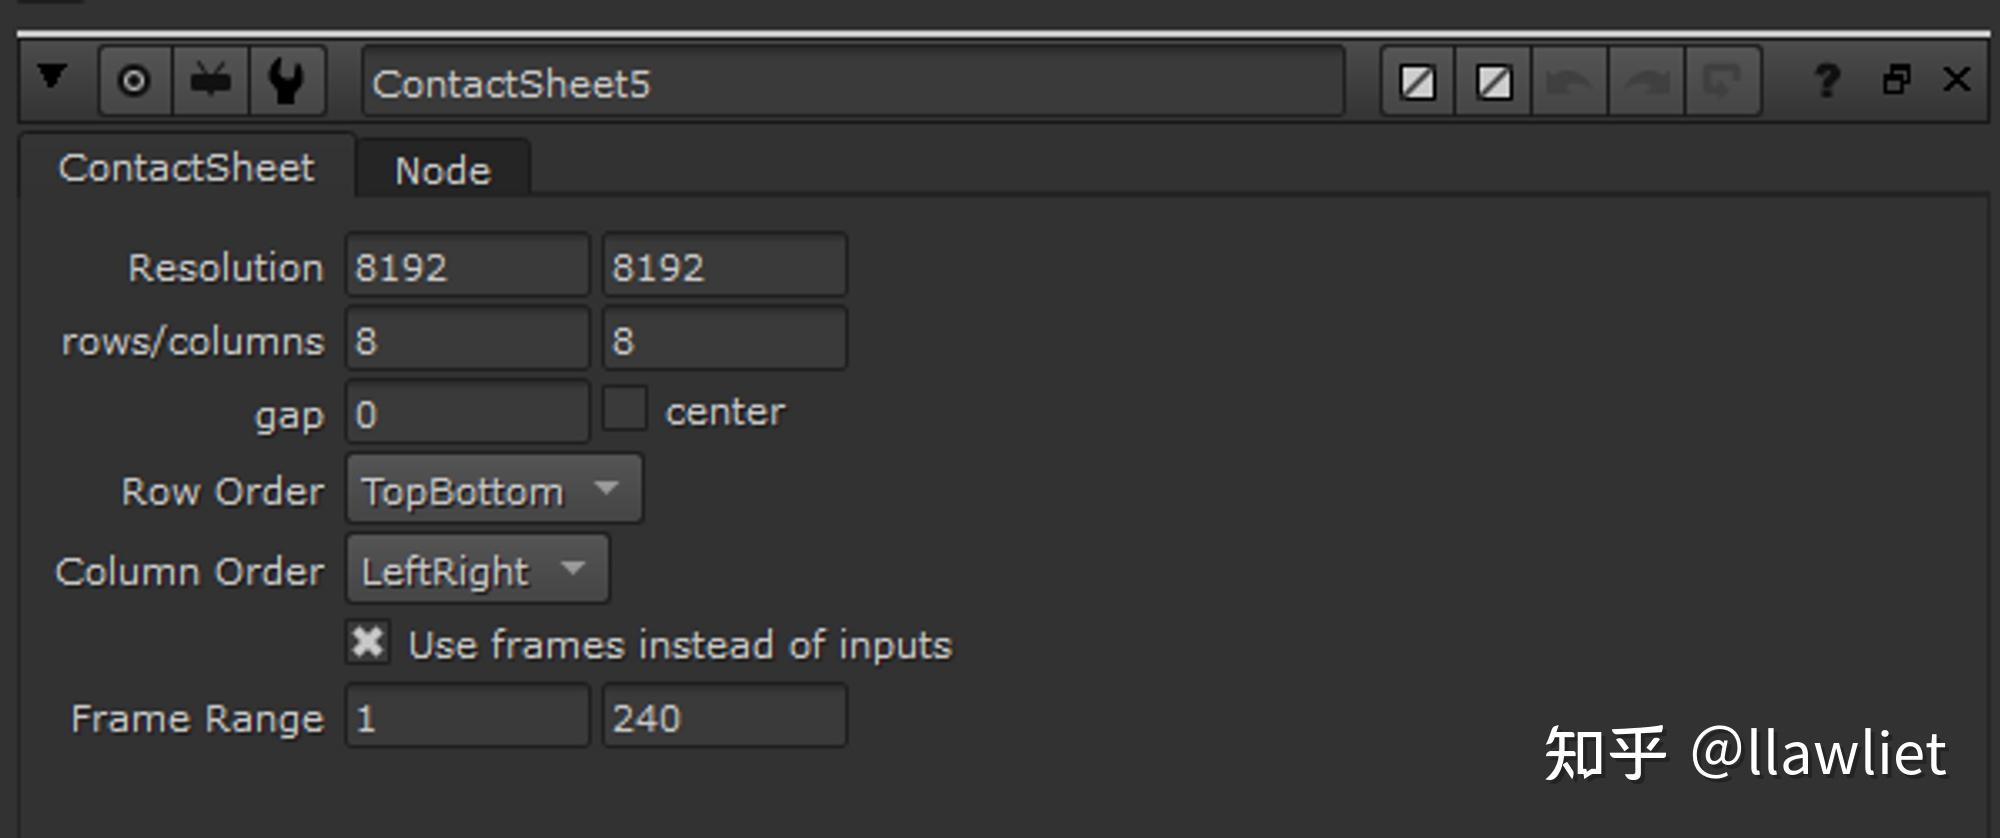Click the antenna-shaped icon in panel header

pos(211,81)
